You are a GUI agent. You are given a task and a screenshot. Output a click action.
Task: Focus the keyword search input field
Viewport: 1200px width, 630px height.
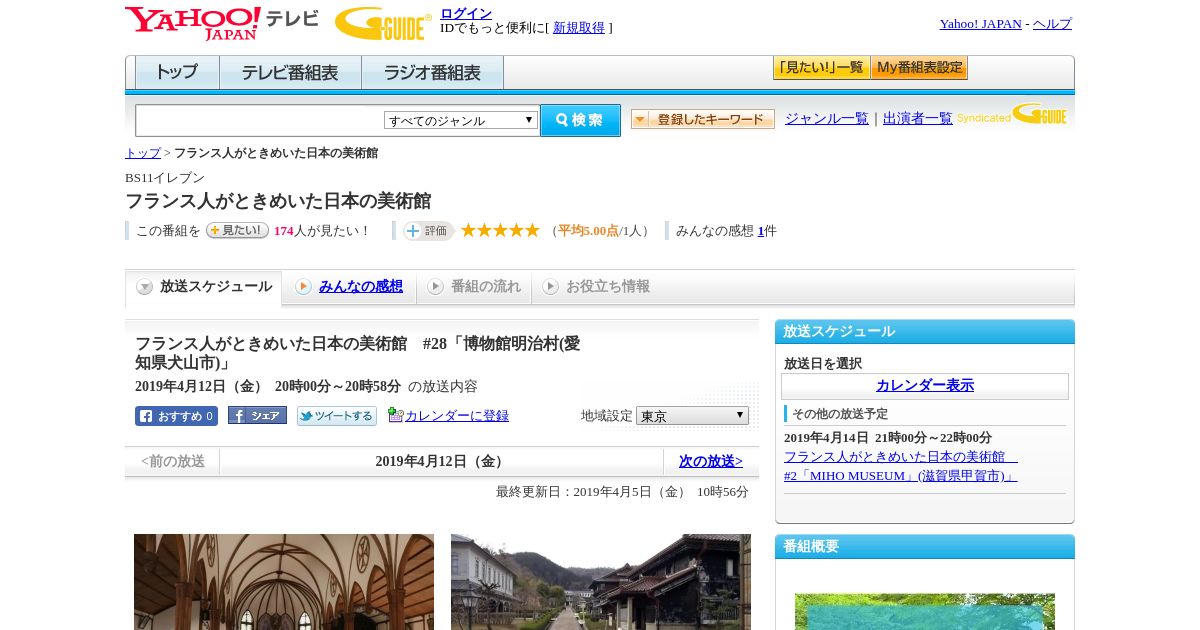[260, 120]
